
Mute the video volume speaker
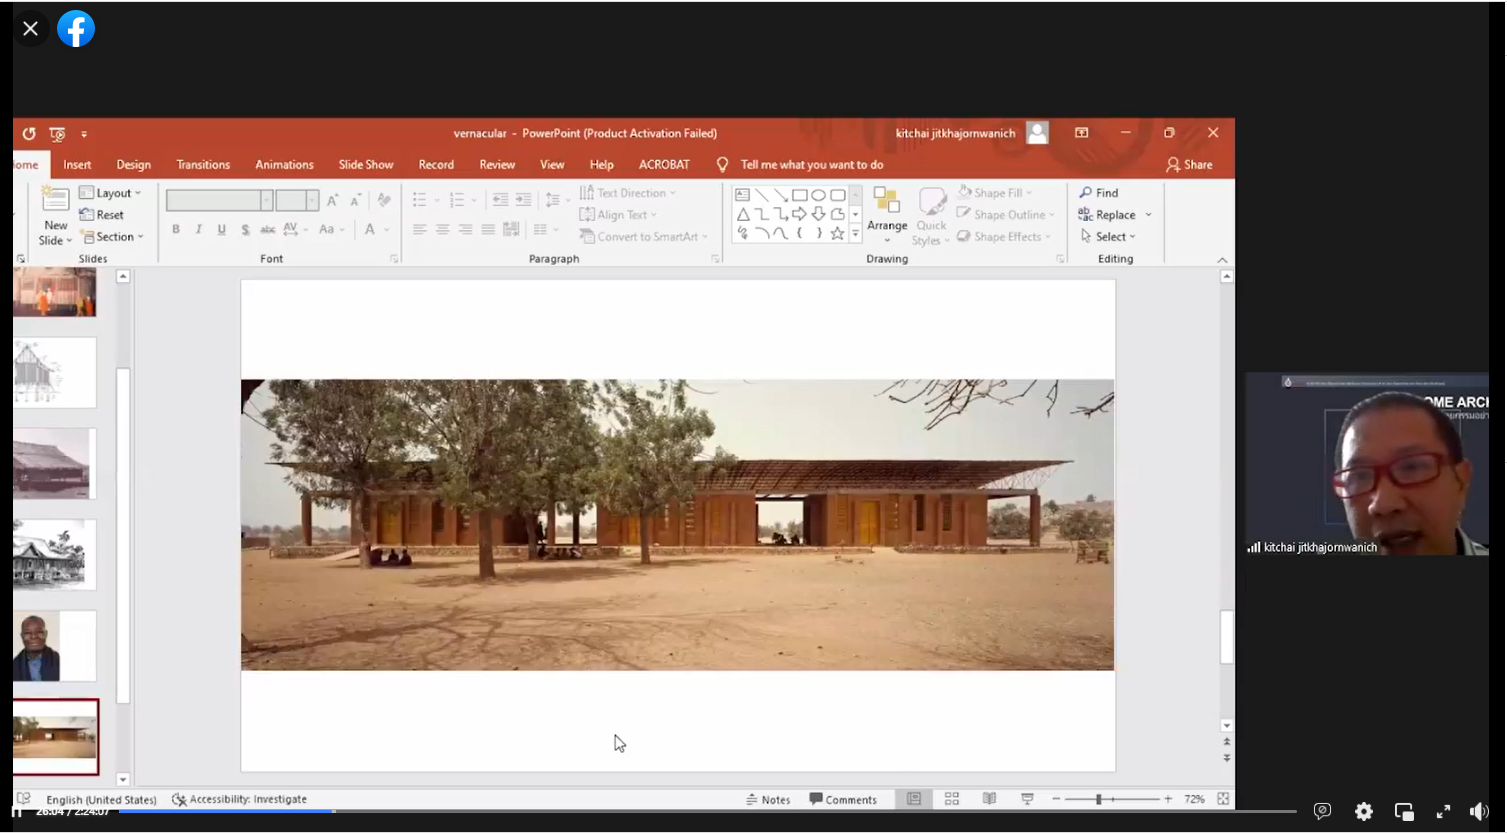tap(1479, 811)
